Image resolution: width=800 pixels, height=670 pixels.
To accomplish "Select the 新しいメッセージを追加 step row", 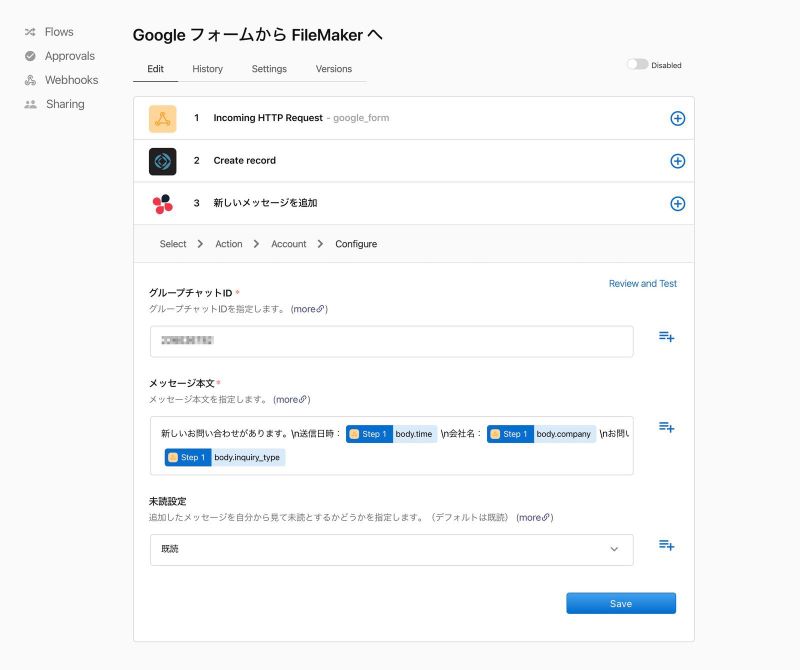I will [x=414, y=204].
